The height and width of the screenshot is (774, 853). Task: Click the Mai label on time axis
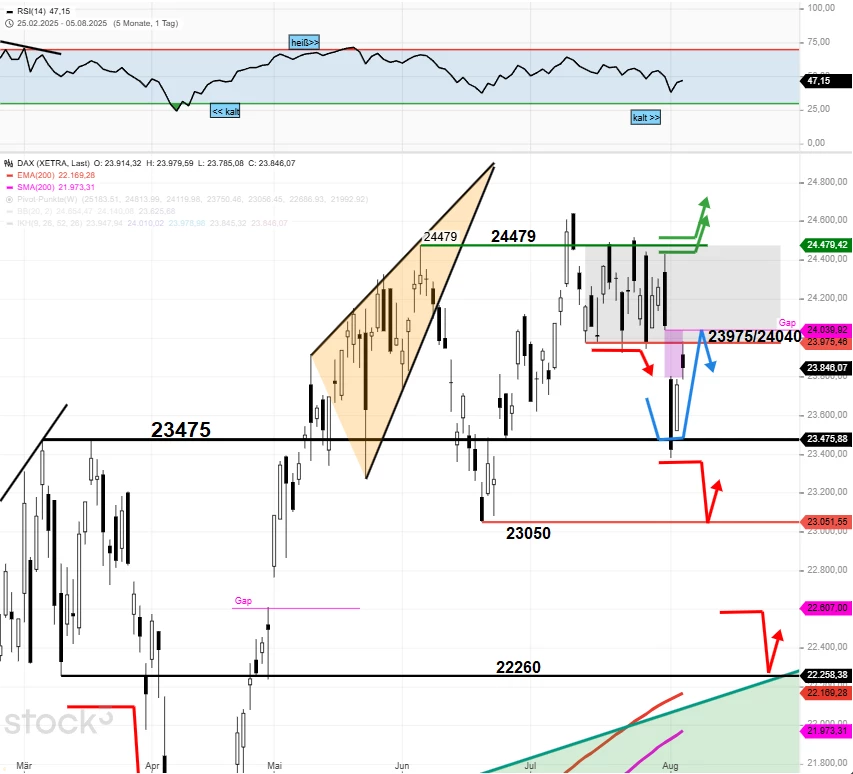274,766
